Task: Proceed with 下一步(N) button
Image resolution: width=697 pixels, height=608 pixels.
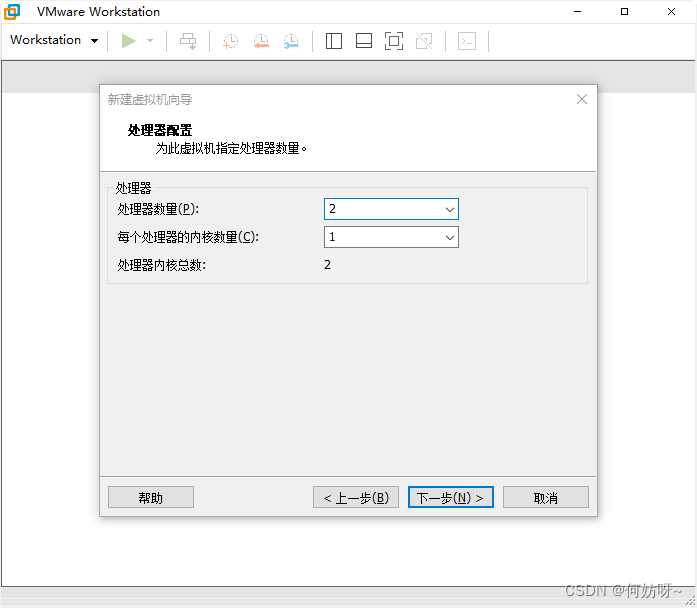Action: pos(451,497)
